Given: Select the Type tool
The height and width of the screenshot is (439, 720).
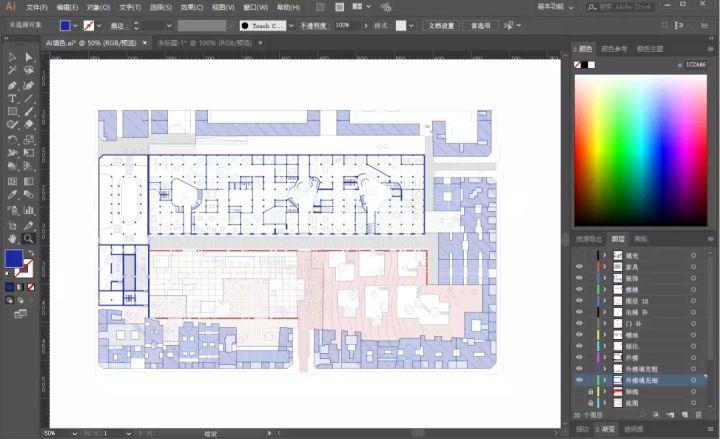Looking at the screenshot, I should (x=12, y=98).
